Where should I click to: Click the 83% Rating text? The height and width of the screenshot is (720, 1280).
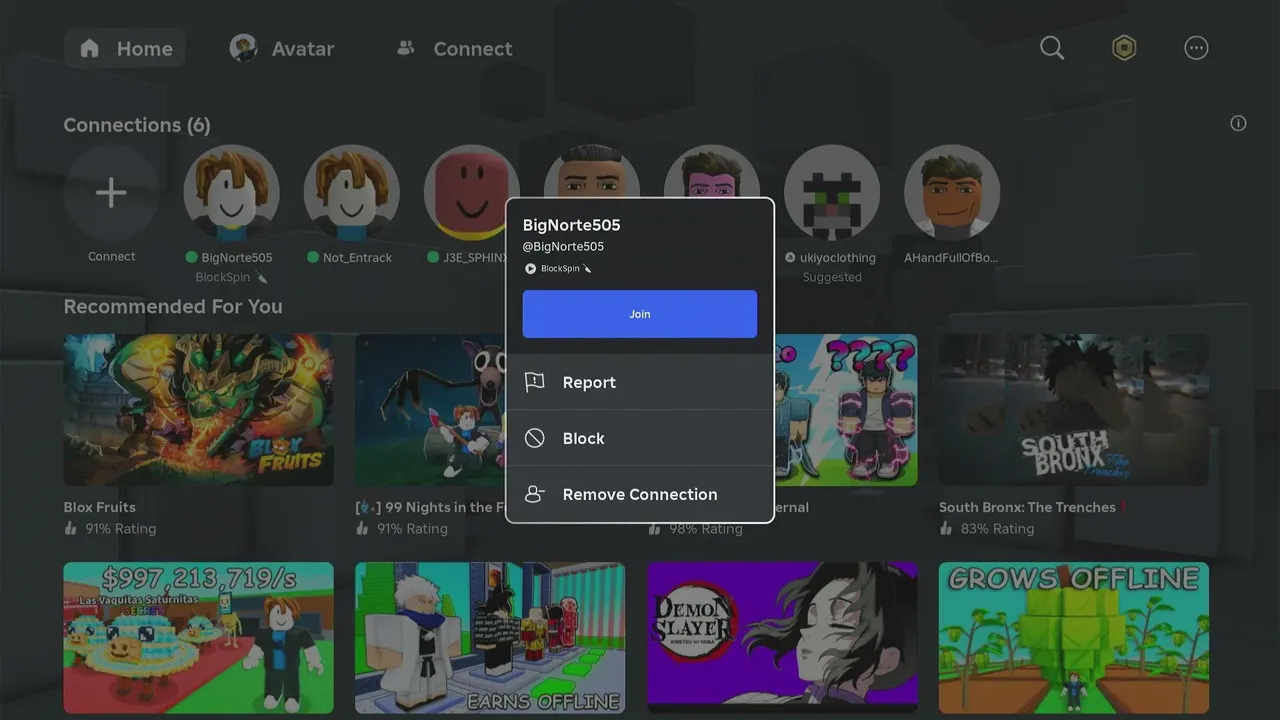tap(997, 528)
